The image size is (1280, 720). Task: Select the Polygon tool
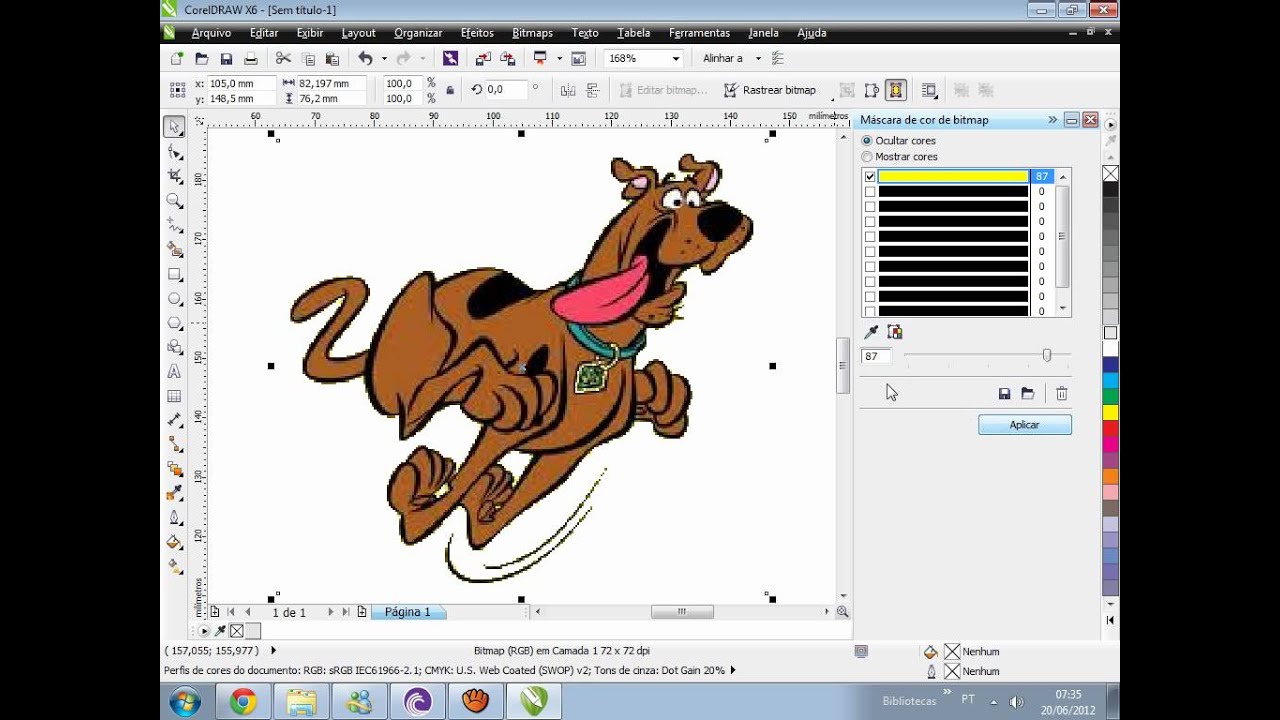tap(175, 323)
